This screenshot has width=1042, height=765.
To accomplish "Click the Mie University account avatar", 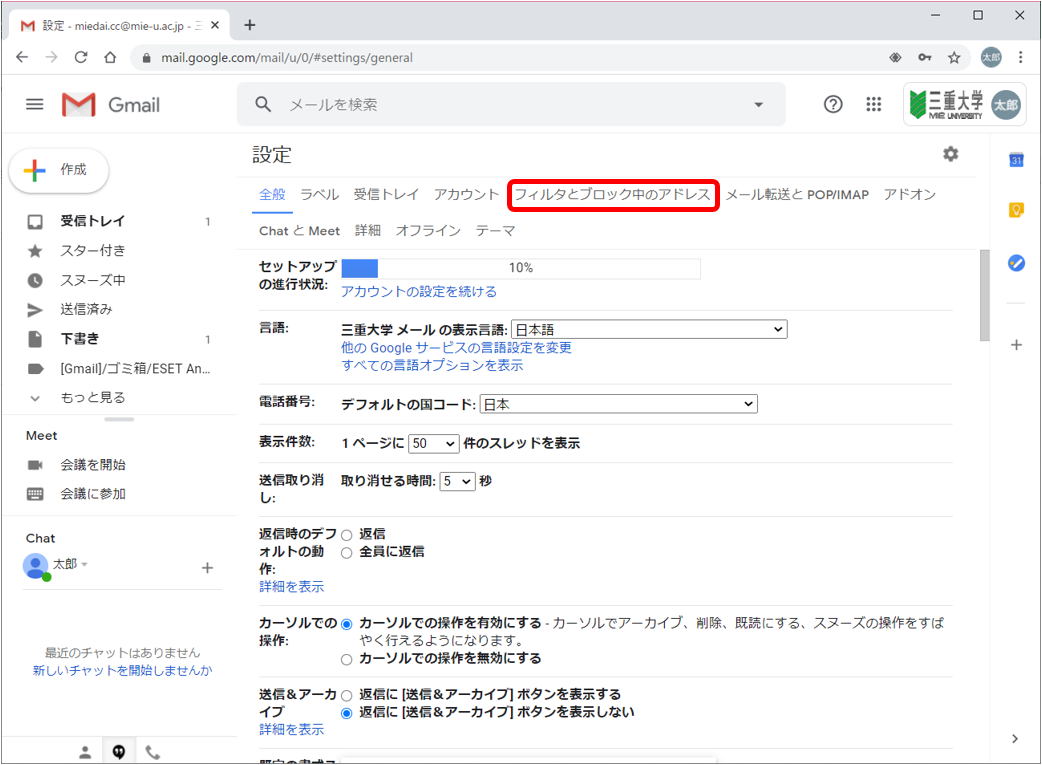I will point(1005,104).
